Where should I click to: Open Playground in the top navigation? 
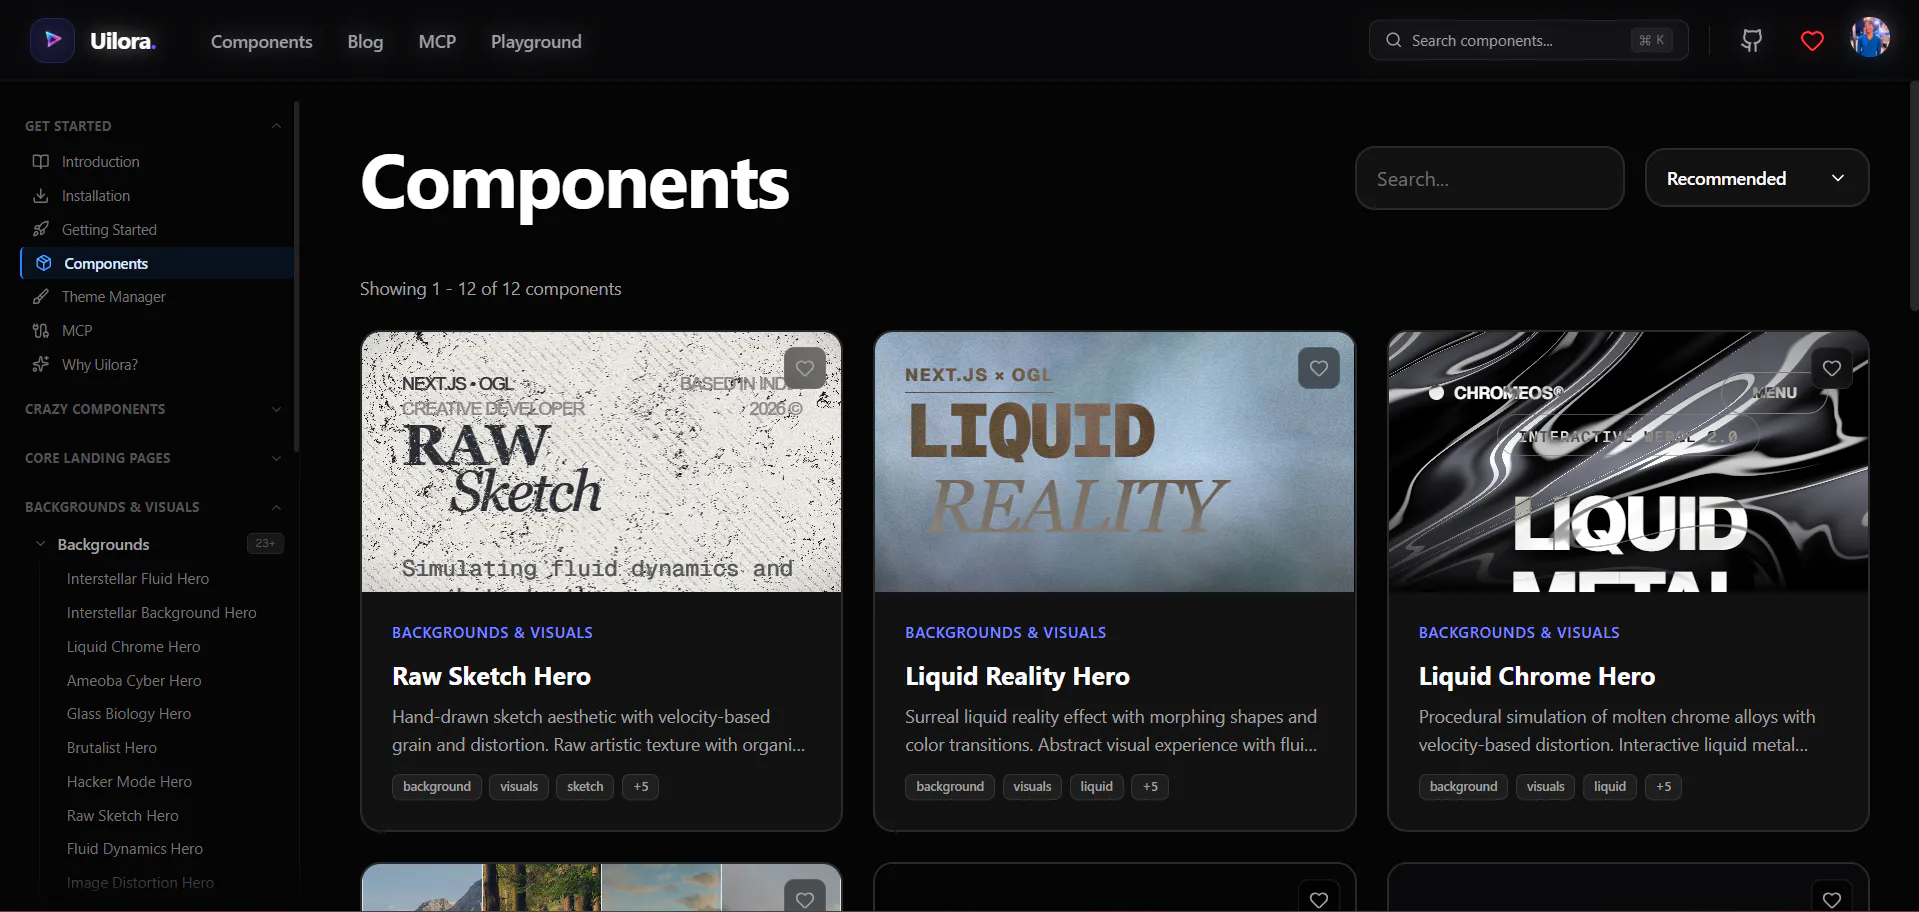[x=536, y=41]
